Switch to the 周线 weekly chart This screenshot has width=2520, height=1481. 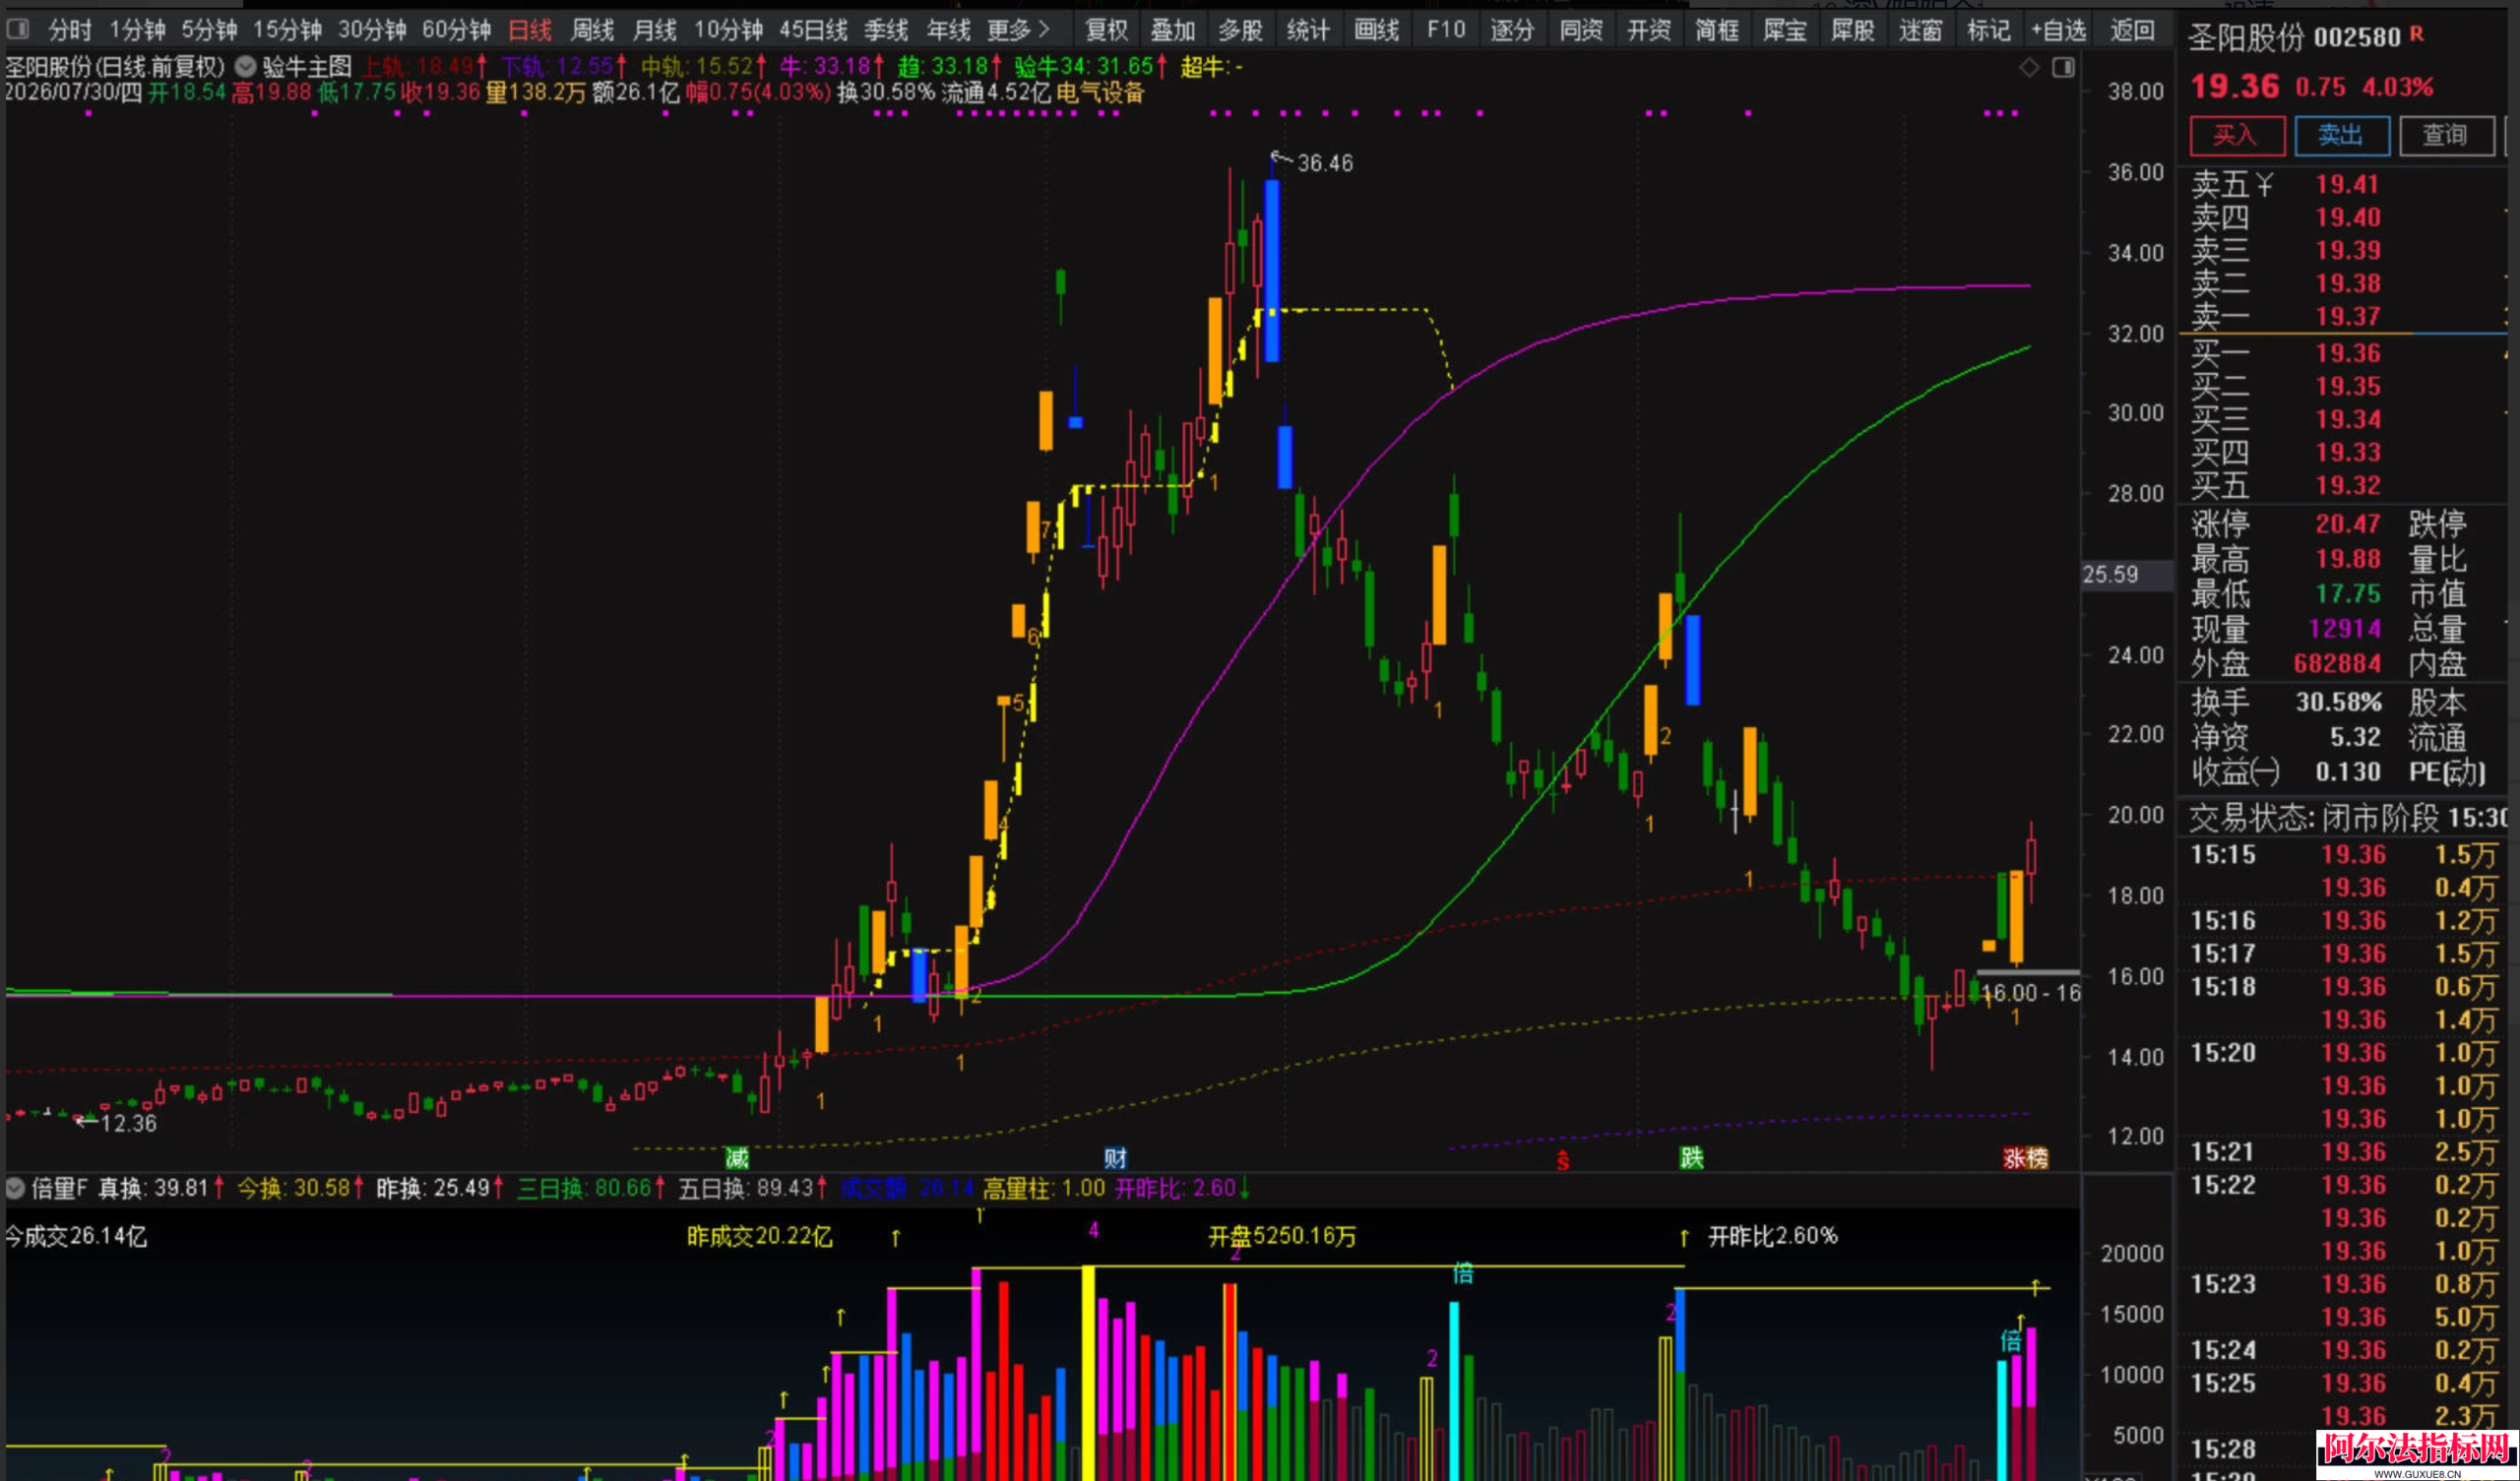coord(592,30)
